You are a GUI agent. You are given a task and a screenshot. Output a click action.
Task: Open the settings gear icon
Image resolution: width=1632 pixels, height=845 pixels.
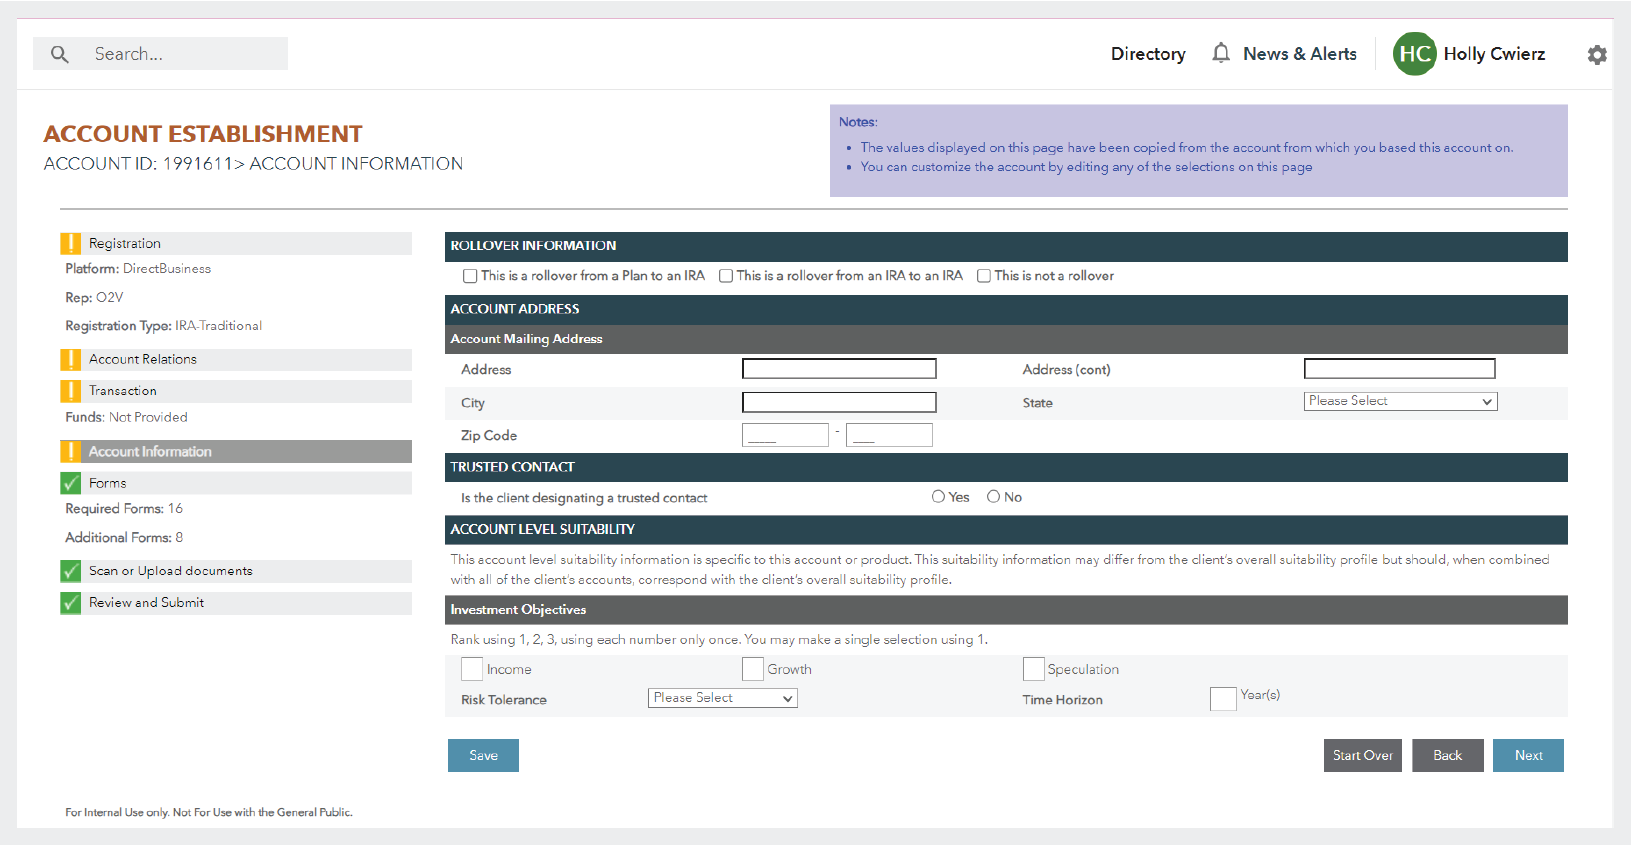tap(1597, 55)
